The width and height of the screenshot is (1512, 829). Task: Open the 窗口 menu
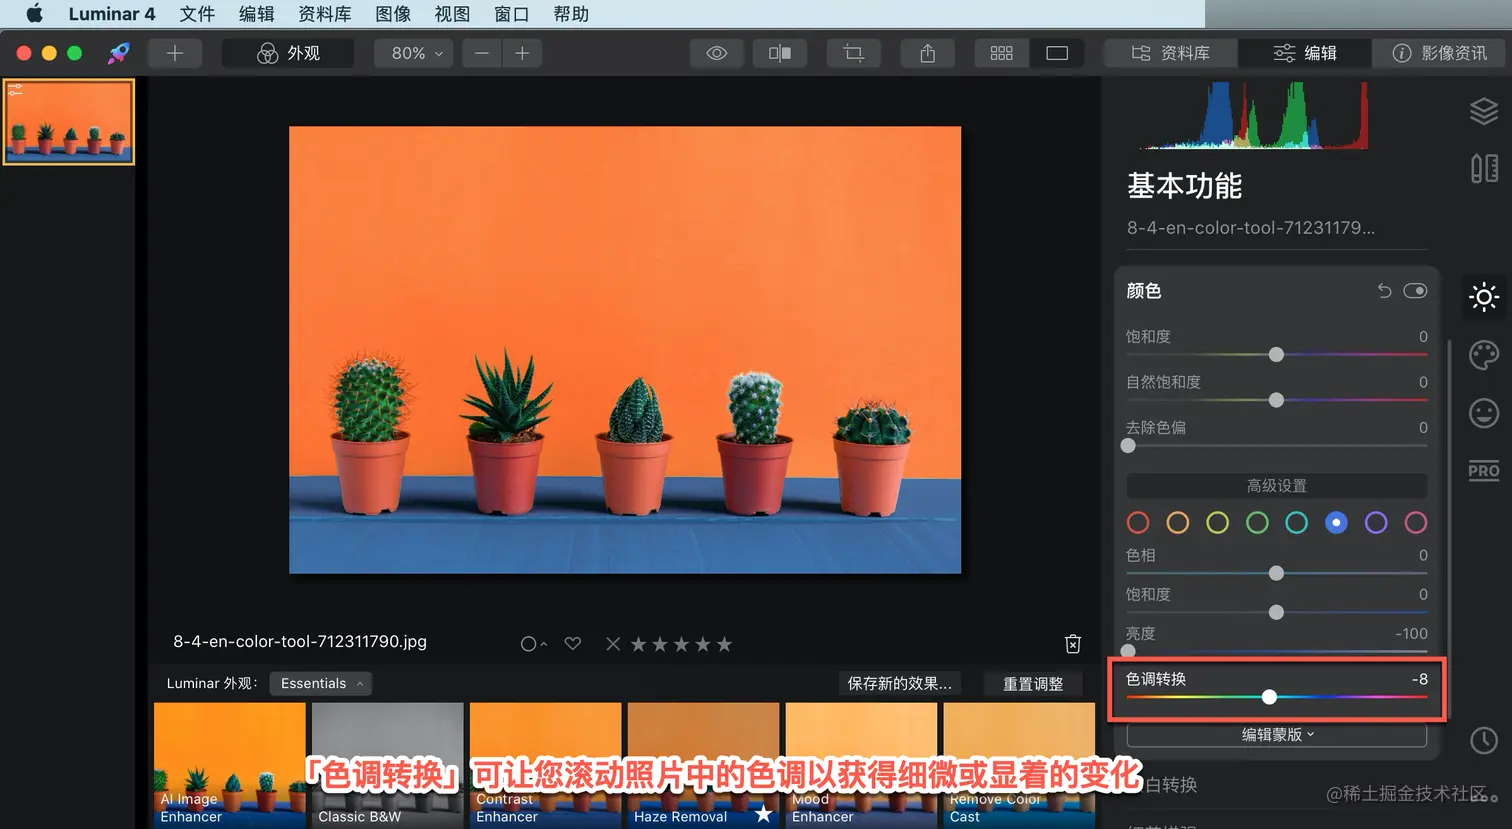coord(511,14)
